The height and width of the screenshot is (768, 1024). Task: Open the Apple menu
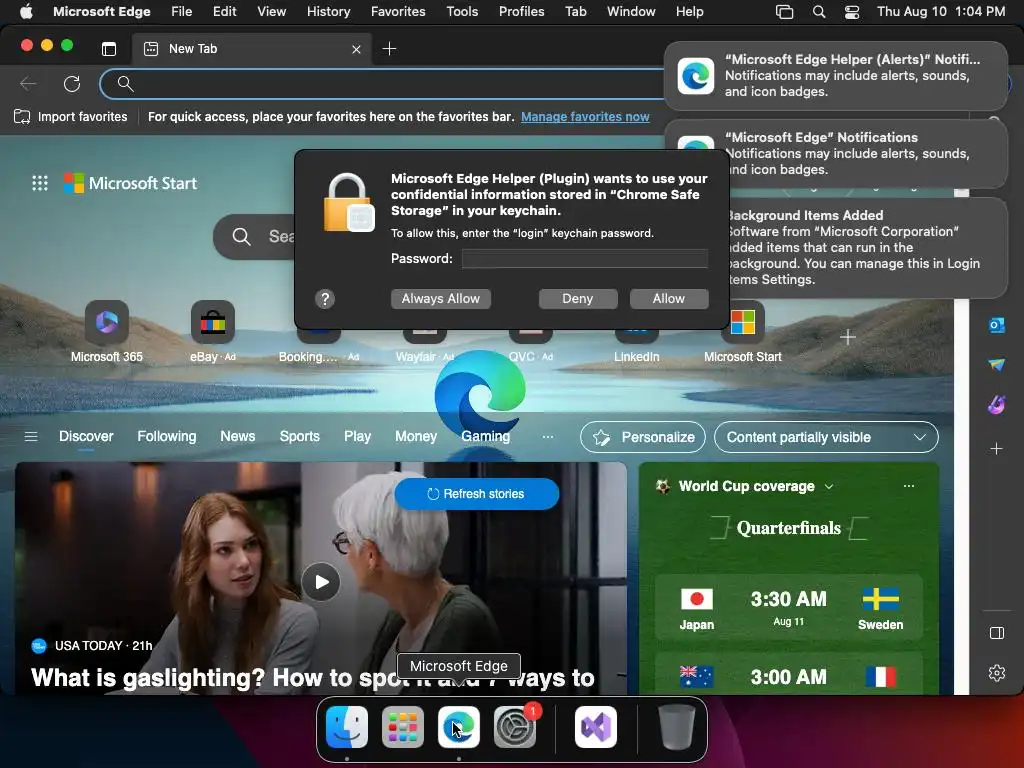click(x=26, y=11)
